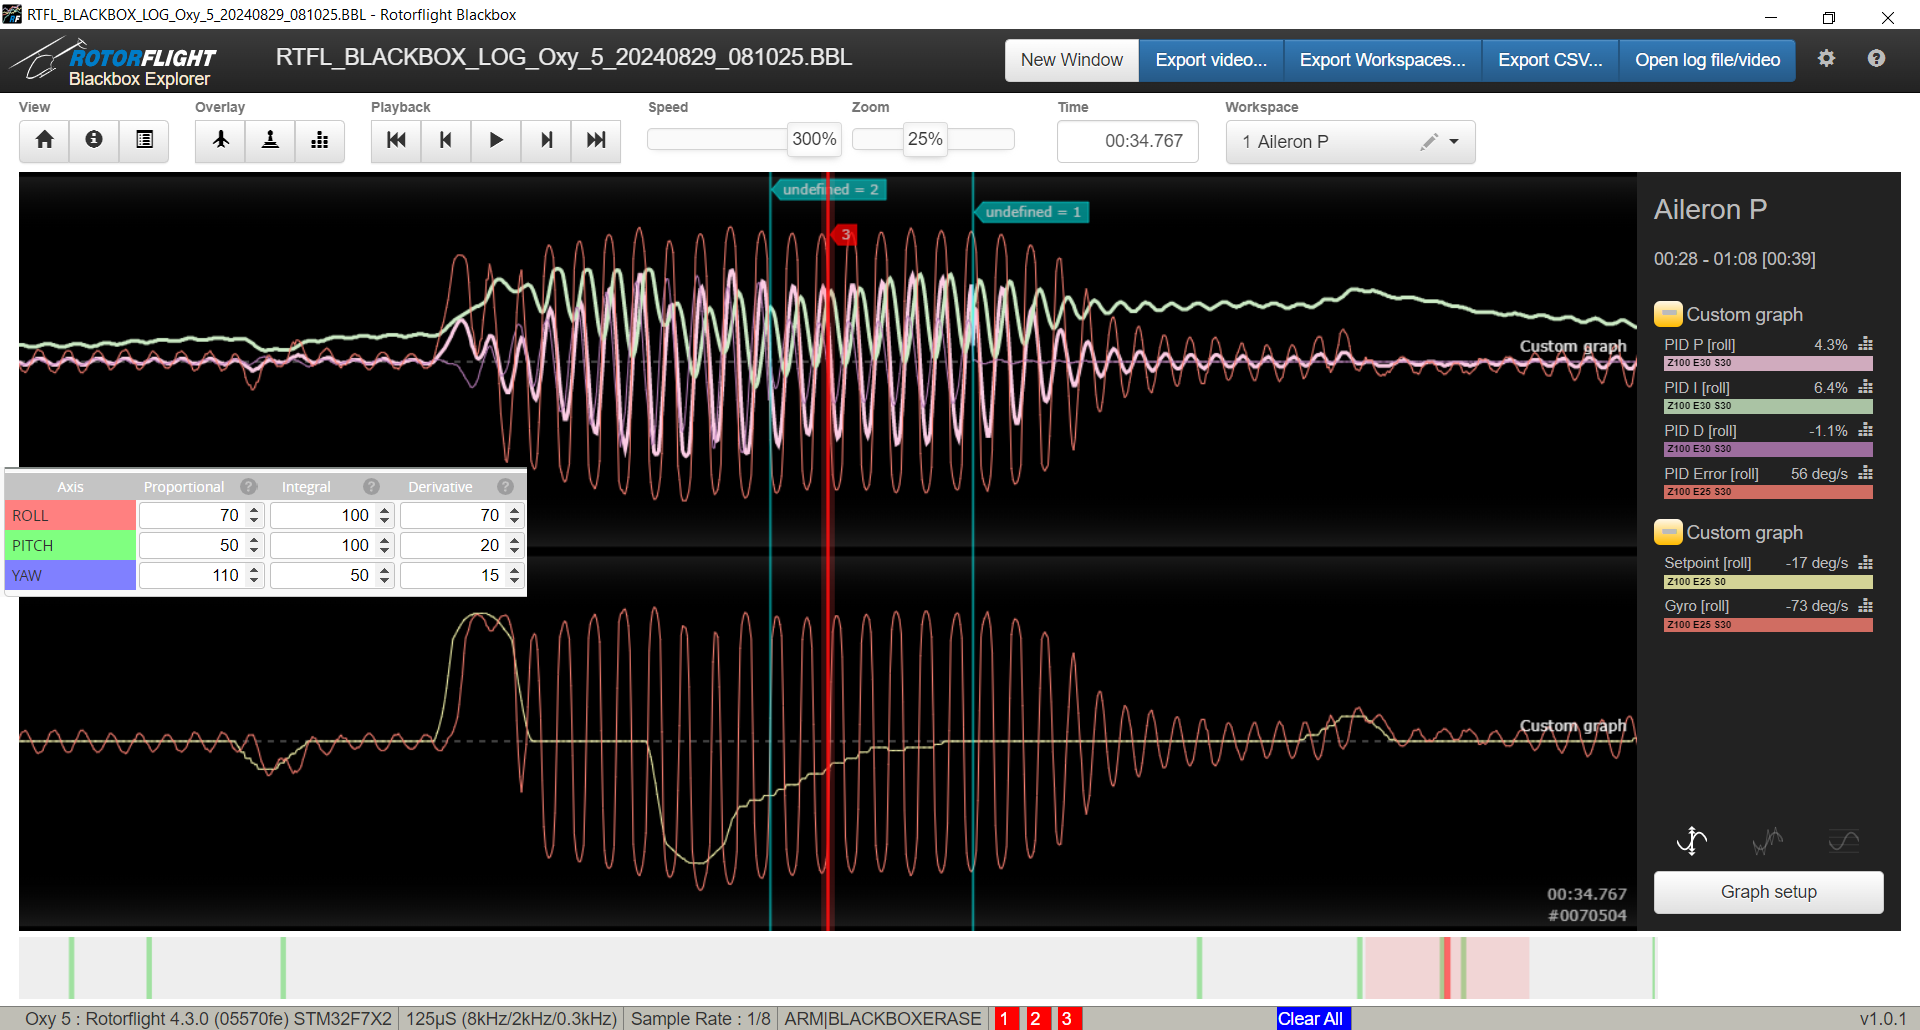
Task: Toggle the craft overlay airplane icon
Action: click(x=221, y=140)
